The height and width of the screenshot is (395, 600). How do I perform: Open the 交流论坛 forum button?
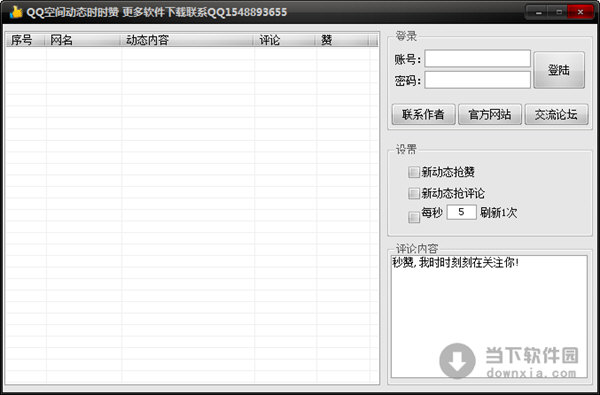(x=556, y=114)
